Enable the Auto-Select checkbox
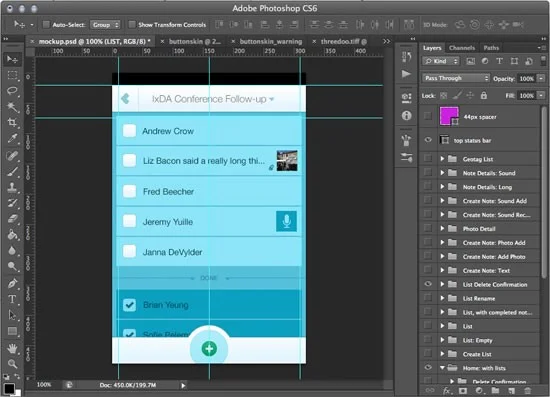550x397 pixels. pos(46,25)
